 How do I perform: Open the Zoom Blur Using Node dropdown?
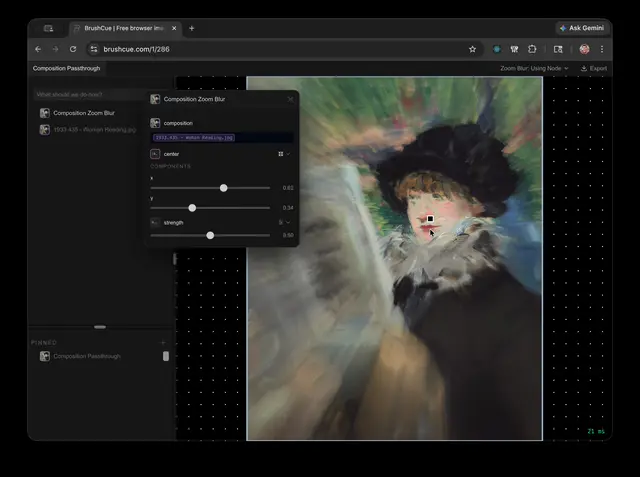tap(534, 68)
